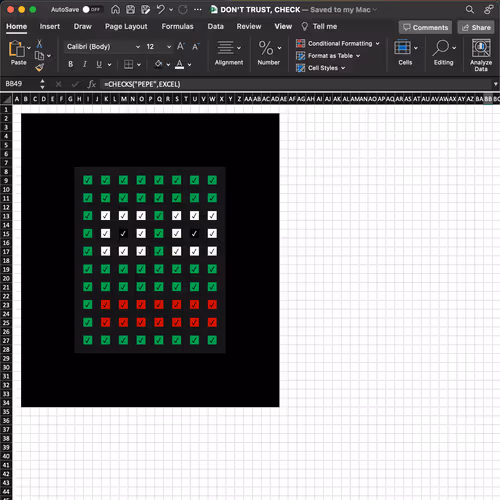The width and height of the screenshot is (500, 500).
Task: Expand the Format as Table dropdown
Action: point(358,56)
